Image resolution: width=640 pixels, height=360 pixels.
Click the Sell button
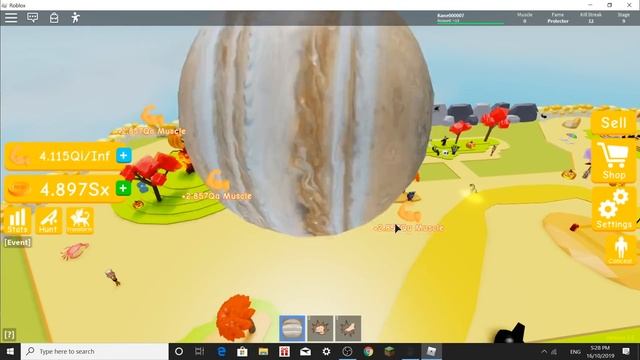[613, 122]
